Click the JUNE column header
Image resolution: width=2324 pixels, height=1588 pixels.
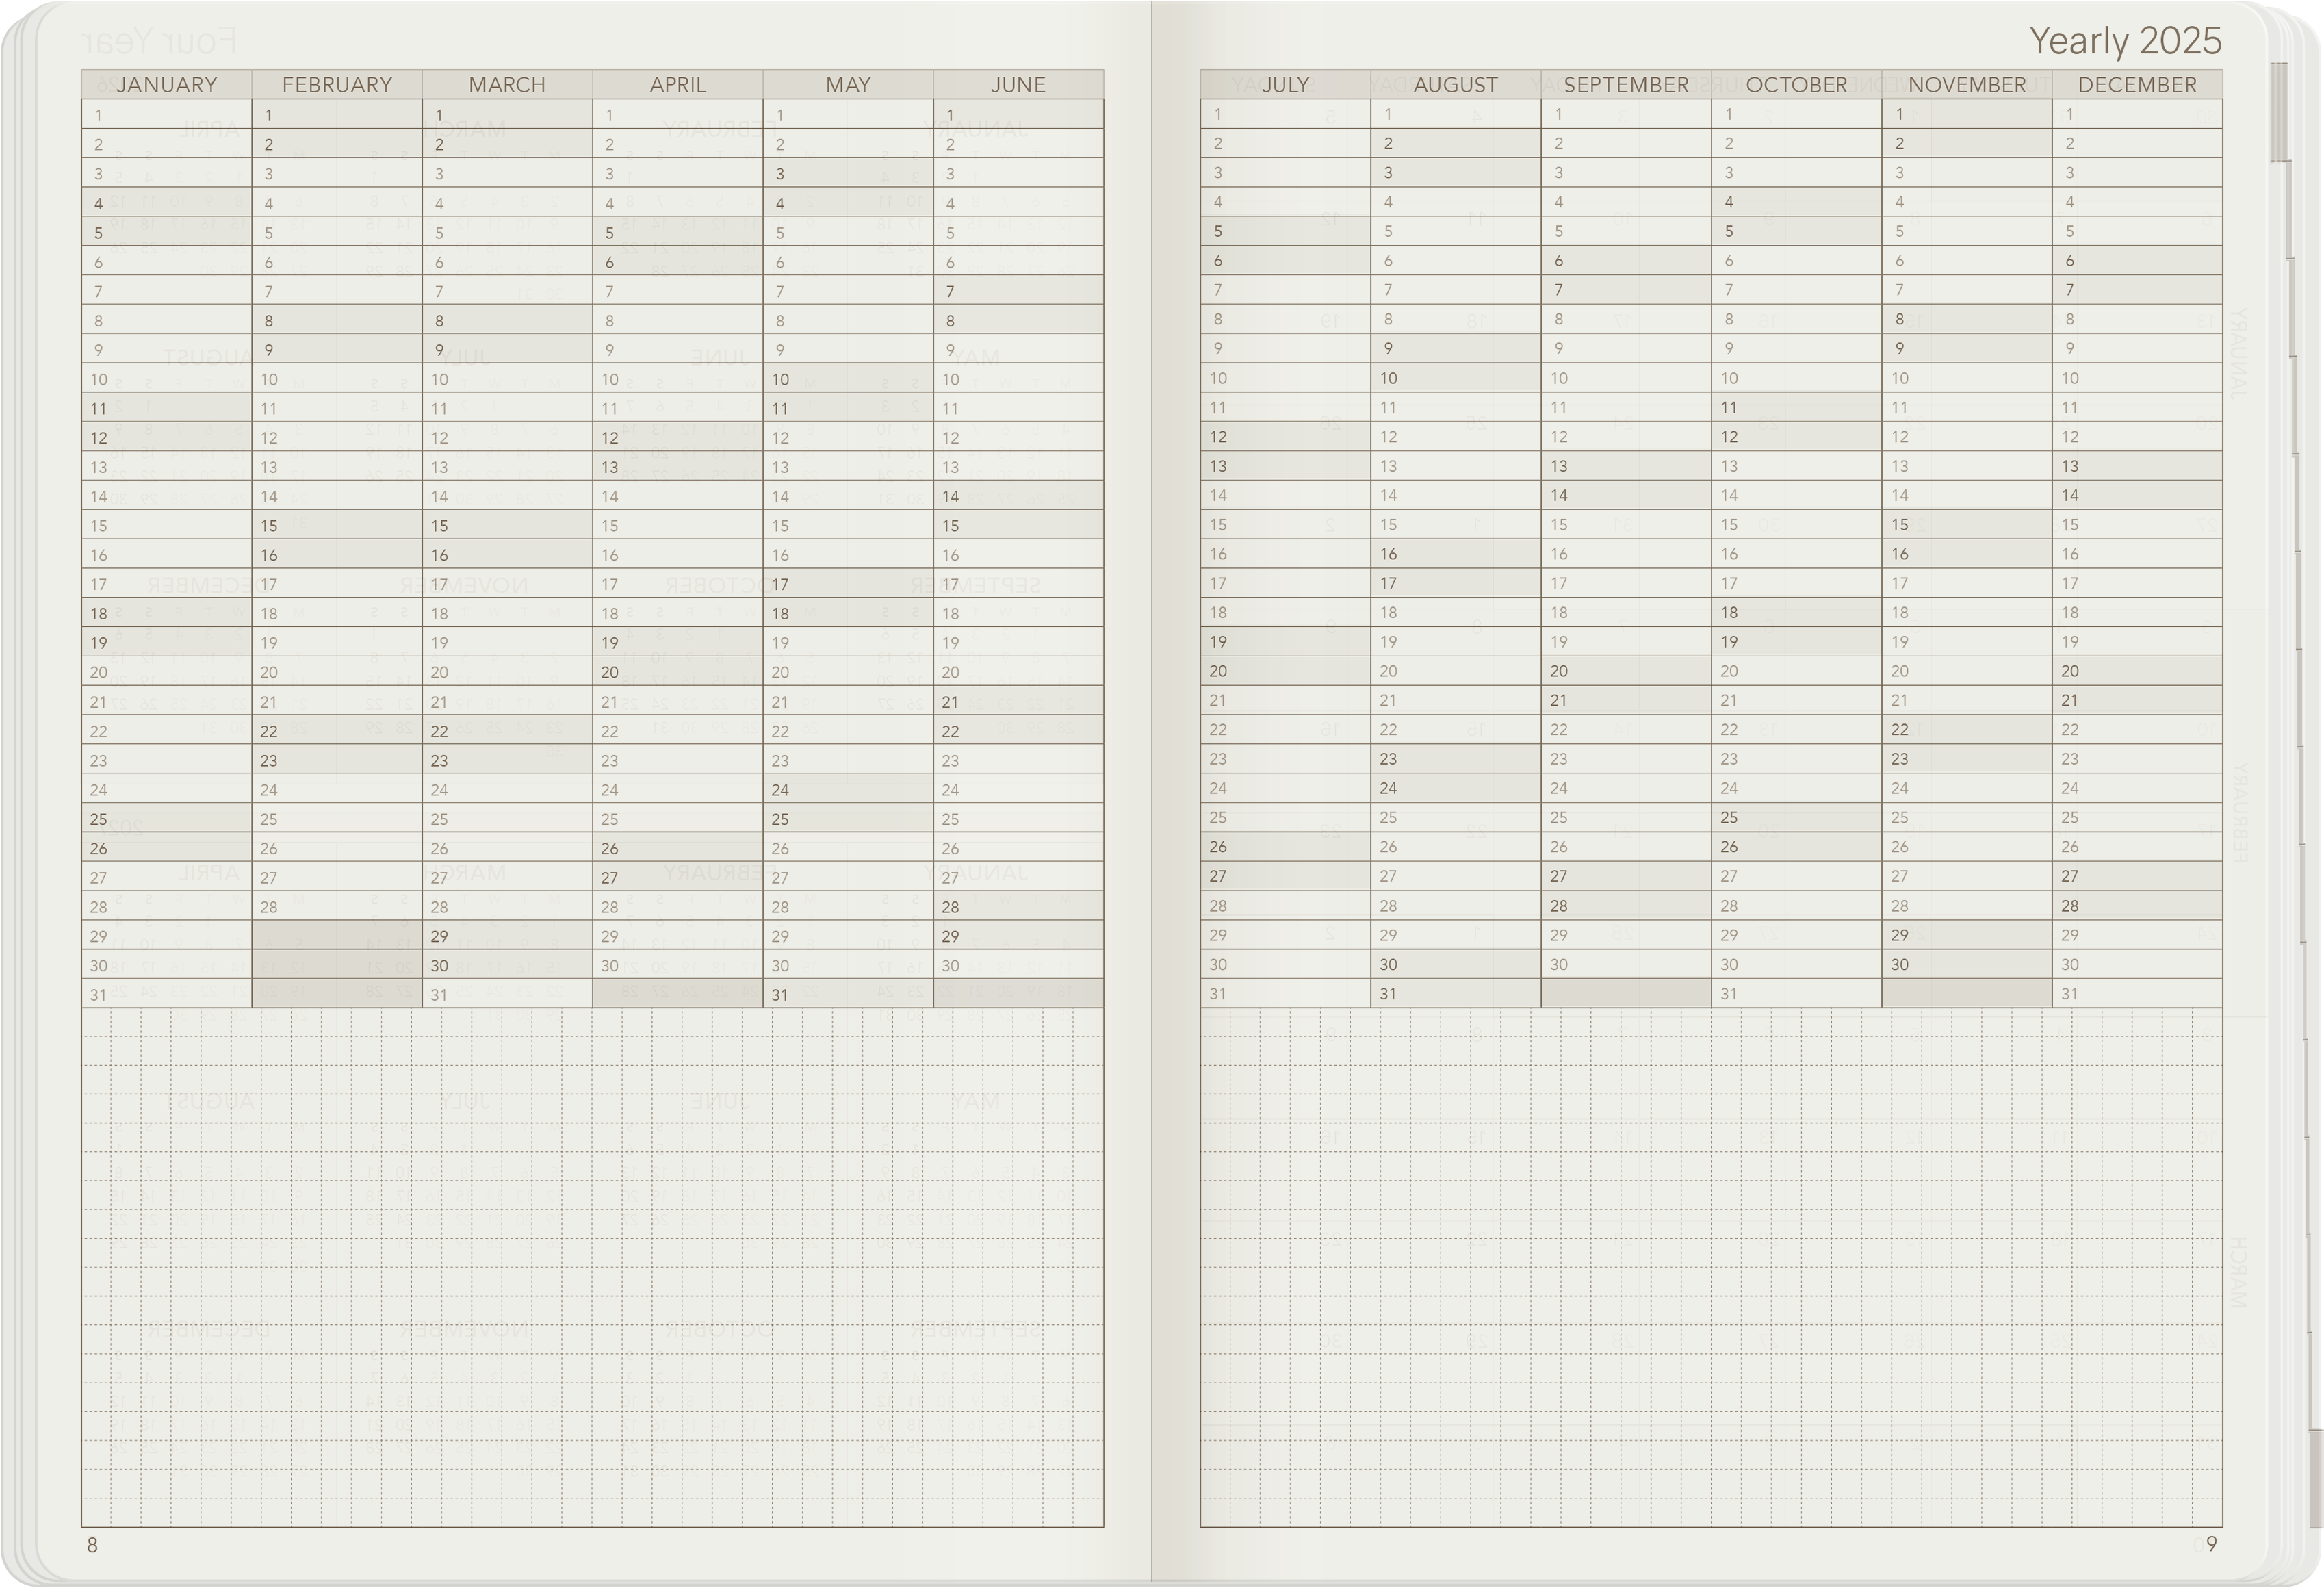click(1018, 85)
